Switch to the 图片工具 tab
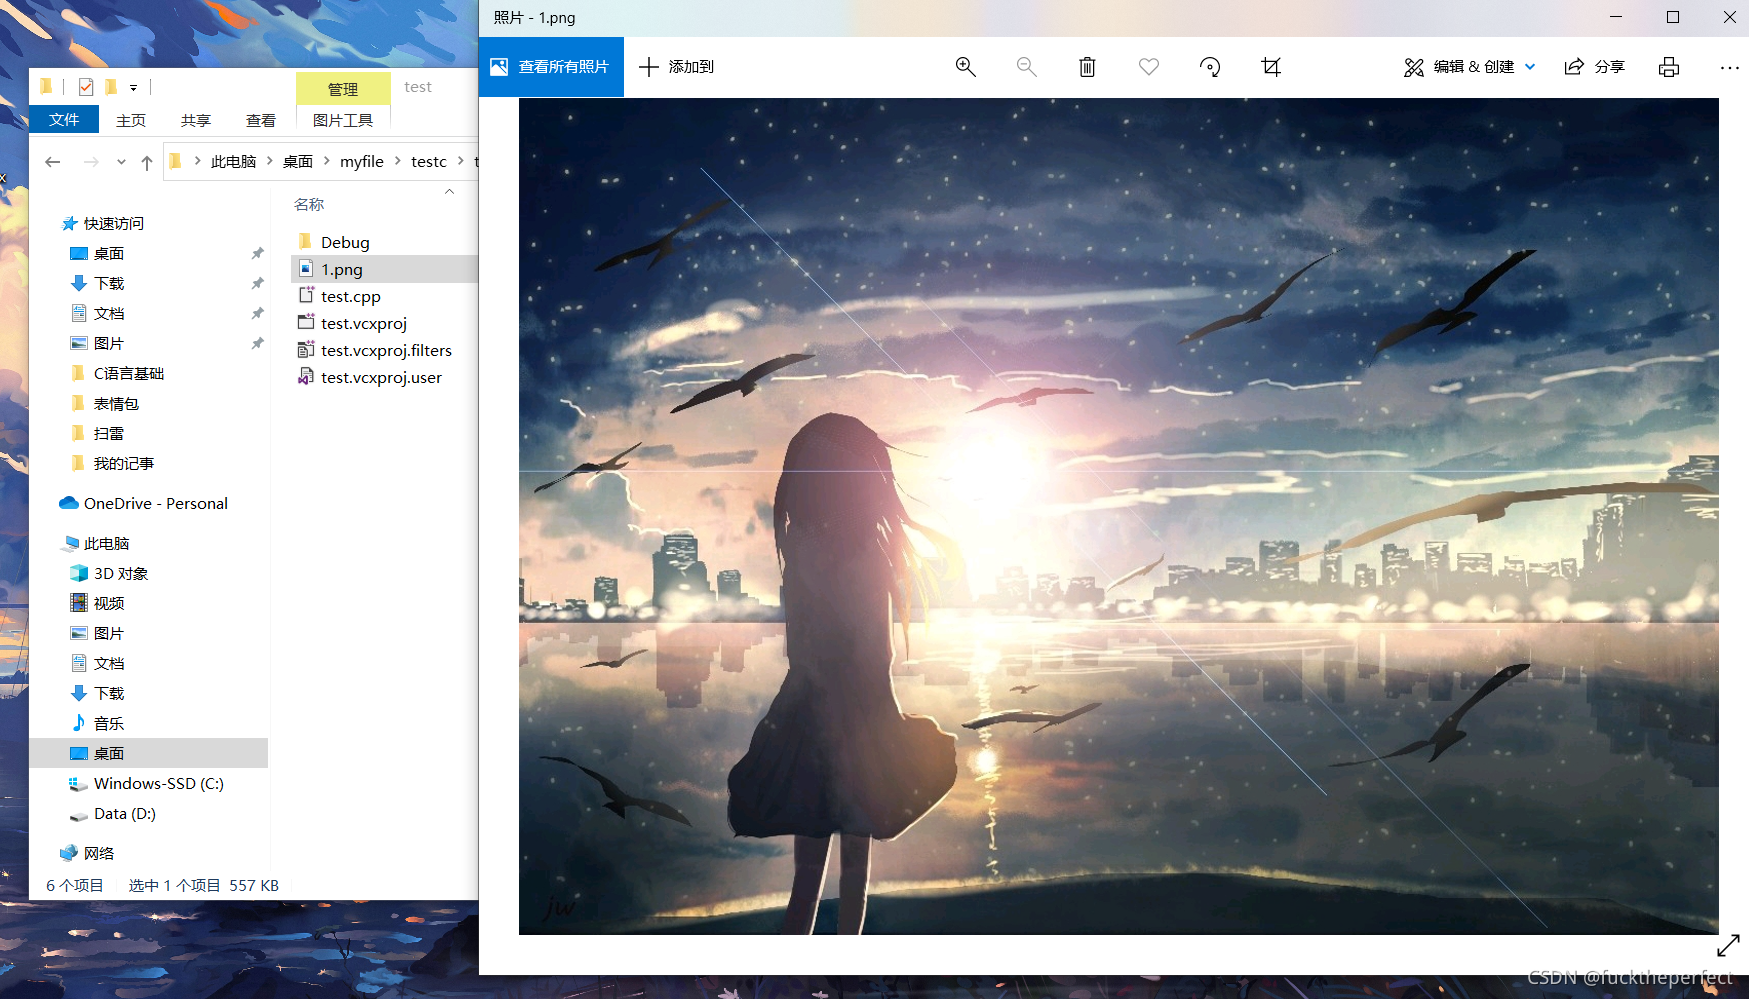 pos(343,120)
